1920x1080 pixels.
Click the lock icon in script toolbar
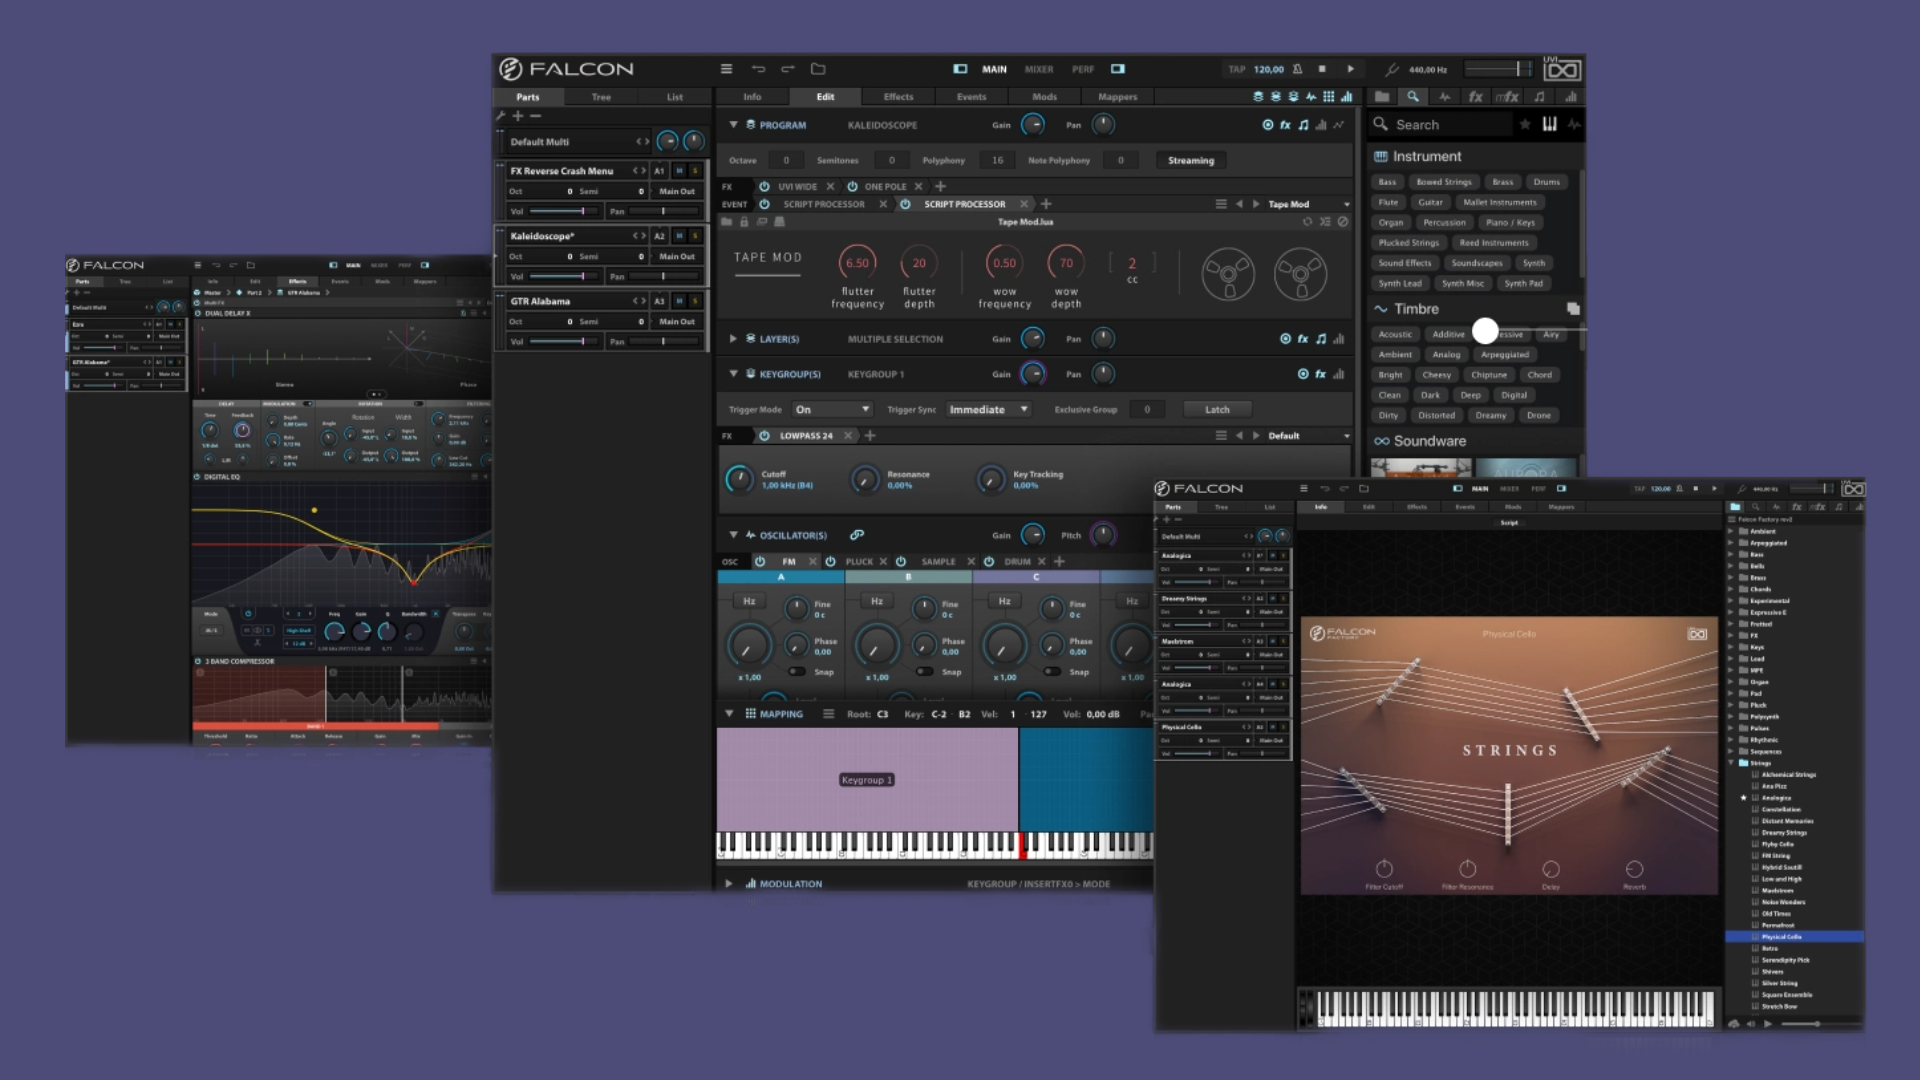tap(744, 222)
